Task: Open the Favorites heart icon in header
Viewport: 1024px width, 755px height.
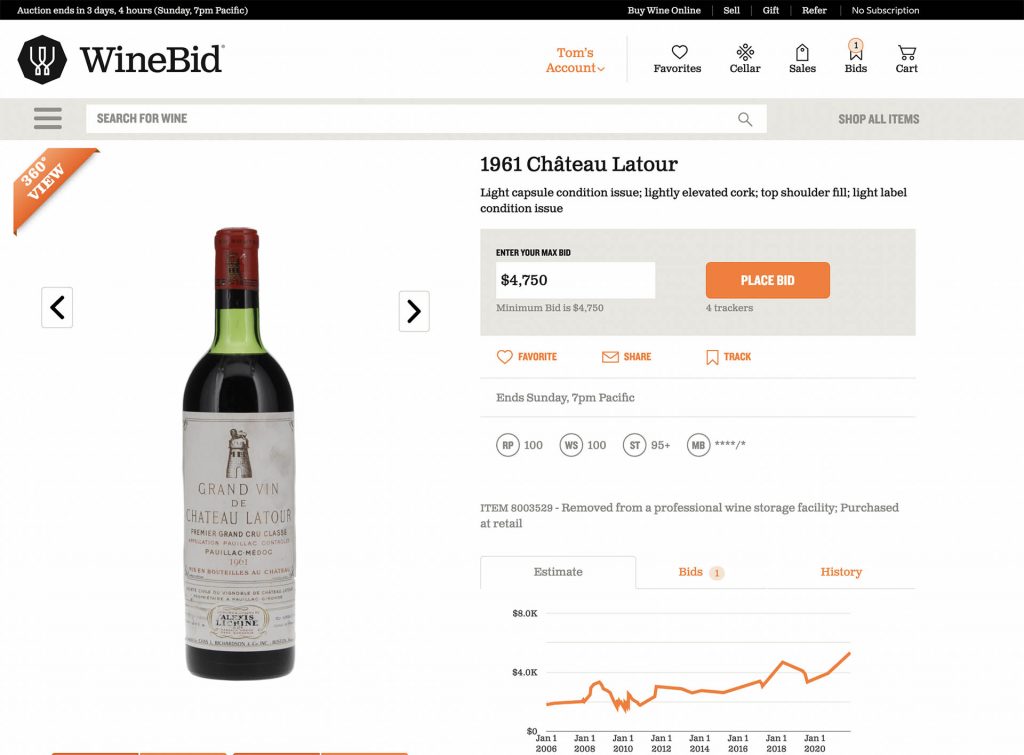Action: click(678, 53)
